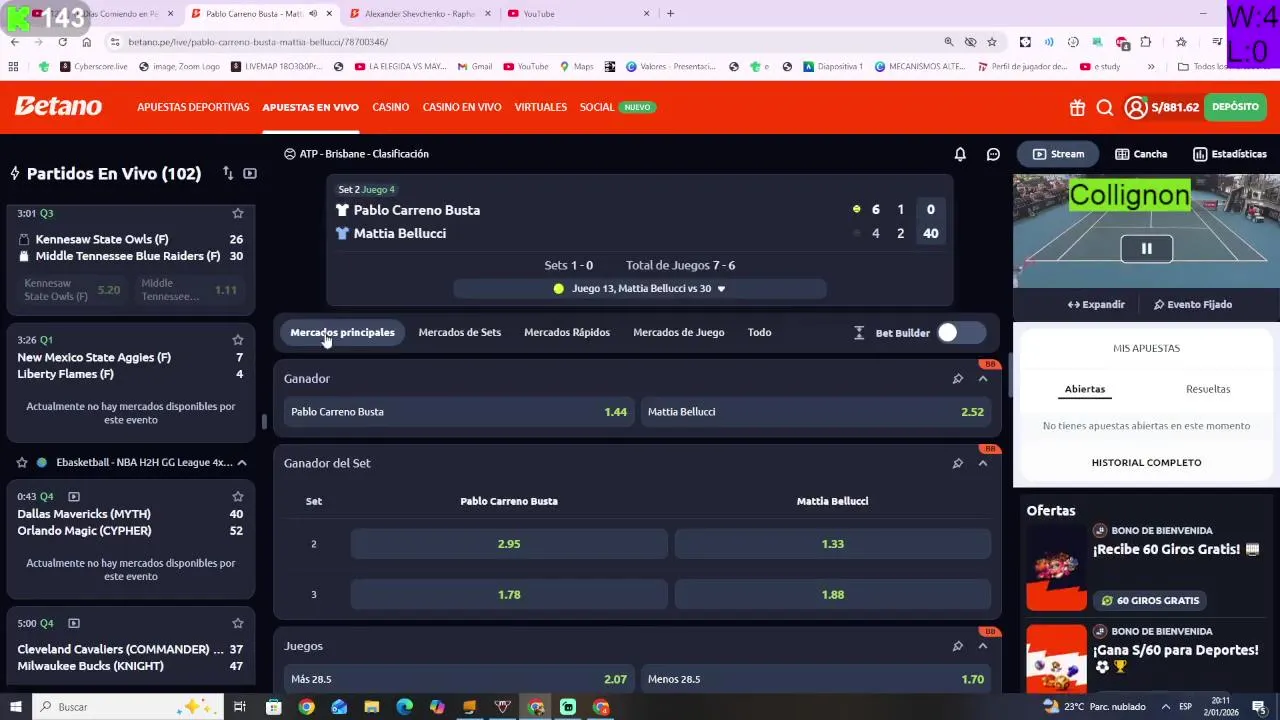
Task: Open the Gmail bookmark
Action: point(475,67)
